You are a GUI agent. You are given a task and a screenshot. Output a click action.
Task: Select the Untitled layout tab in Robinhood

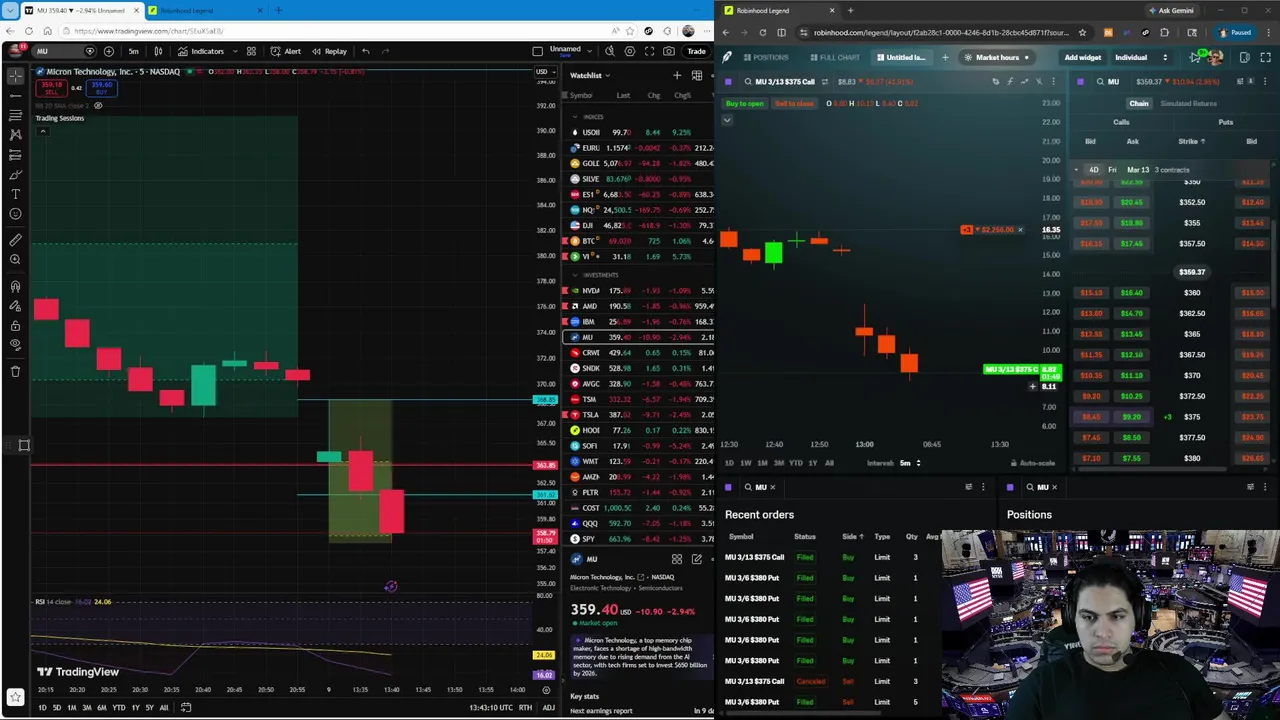[900, 57]
